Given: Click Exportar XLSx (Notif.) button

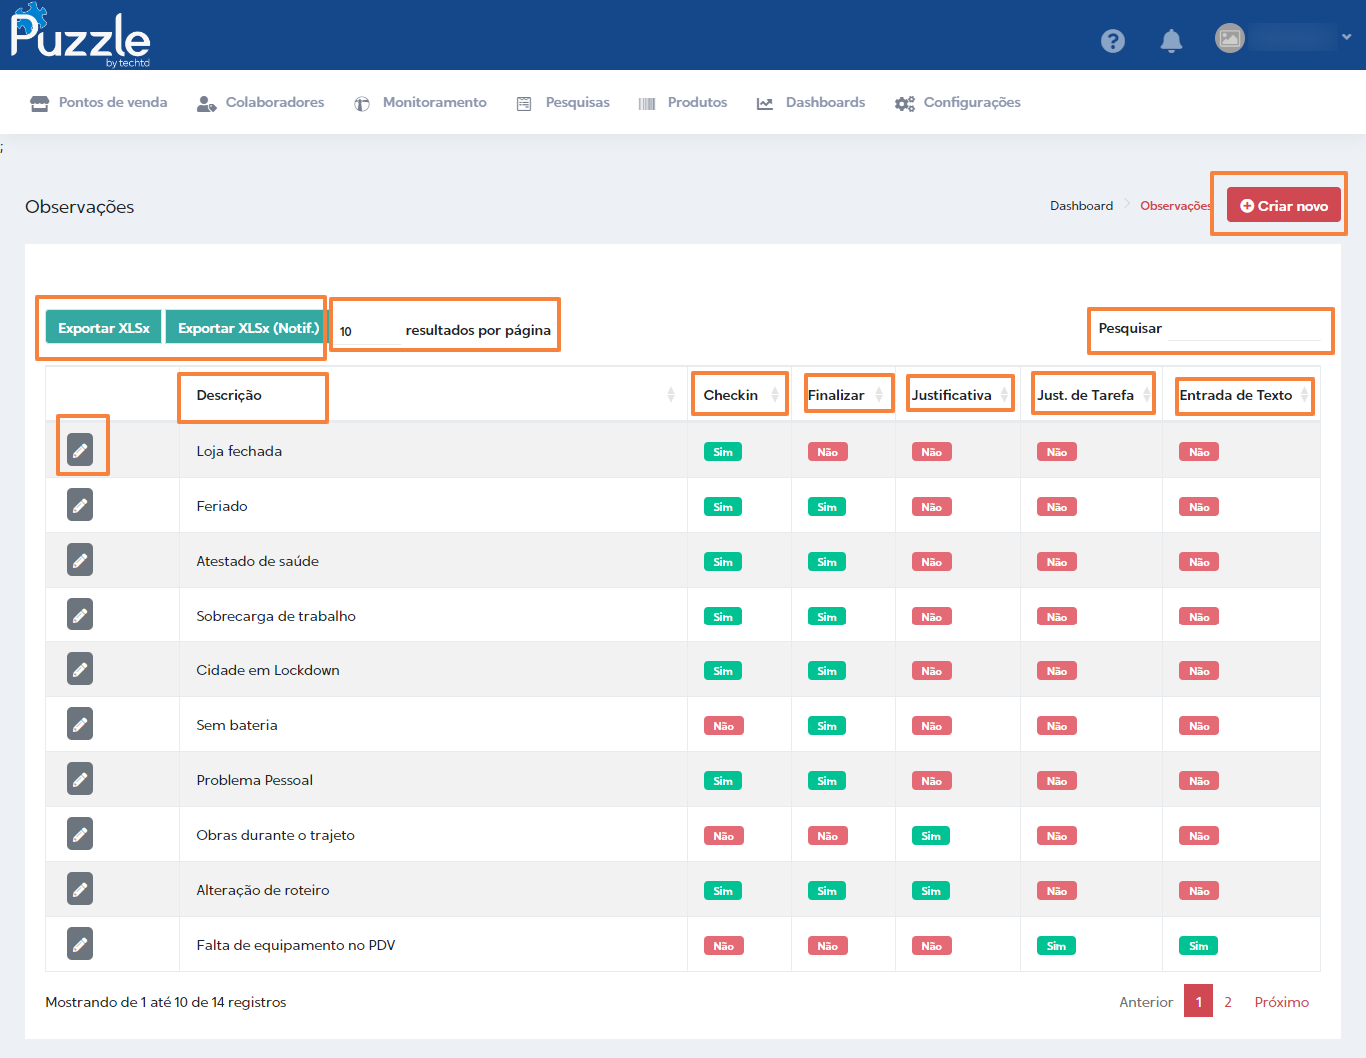Looking at the screenshot, I should click(248, 328).
